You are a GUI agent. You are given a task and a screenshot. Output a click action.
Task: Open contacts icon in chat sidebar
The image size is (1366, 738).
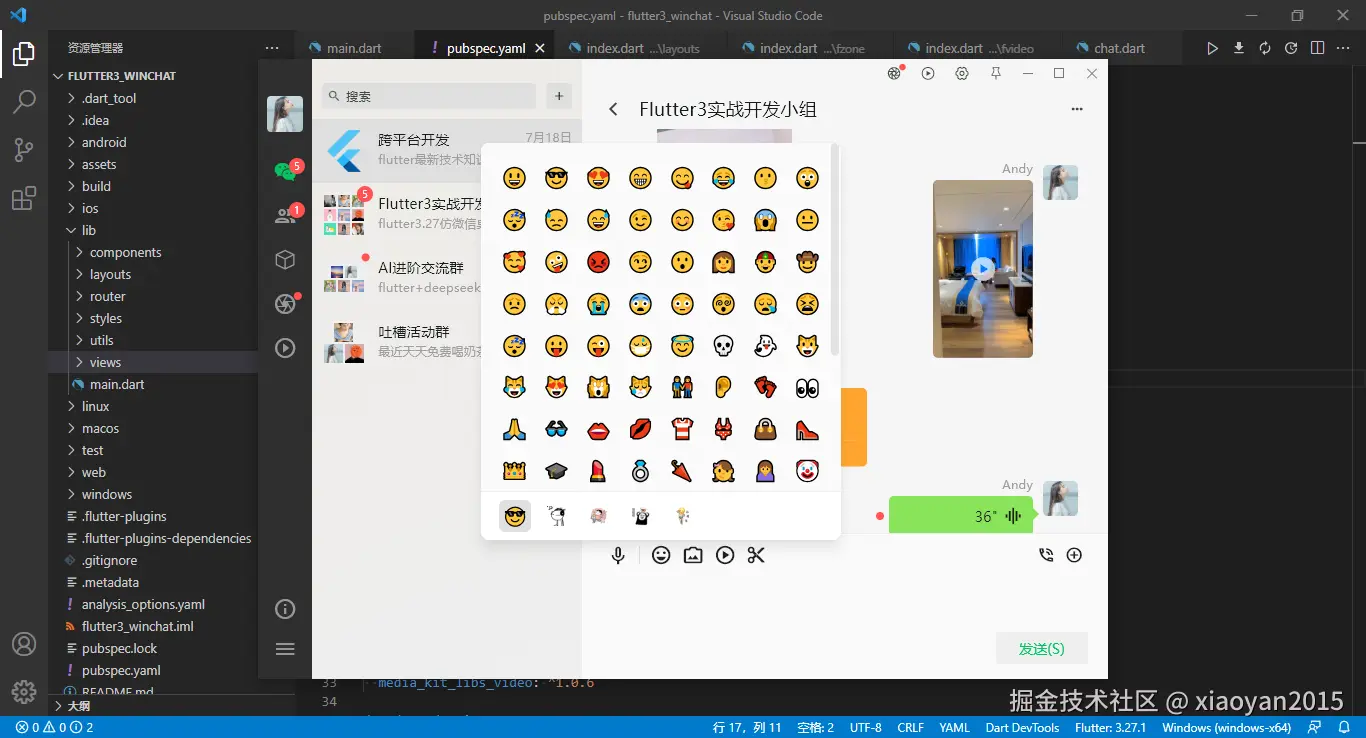pyautogui.click(x=285, y=215)
